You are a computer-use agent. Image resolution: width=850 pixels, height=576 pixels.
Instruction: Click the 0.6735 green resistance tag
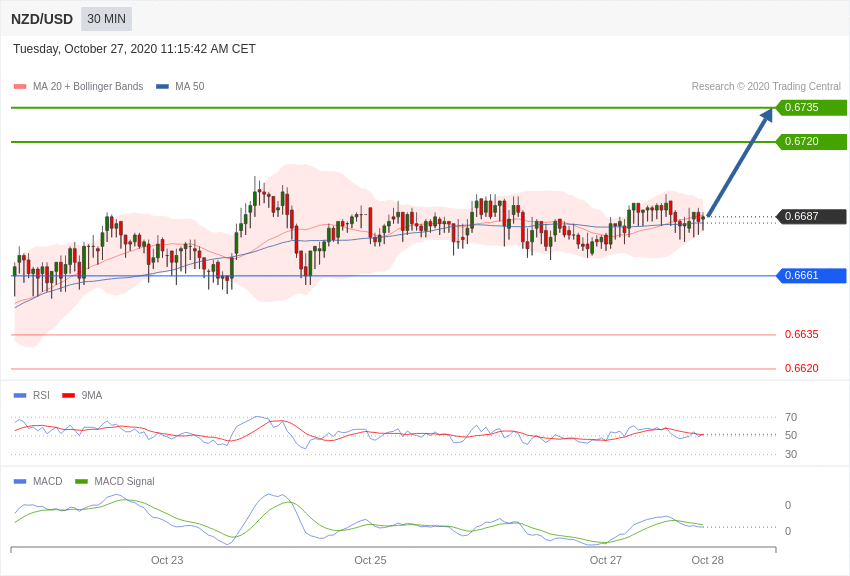[x=810, y=107]
